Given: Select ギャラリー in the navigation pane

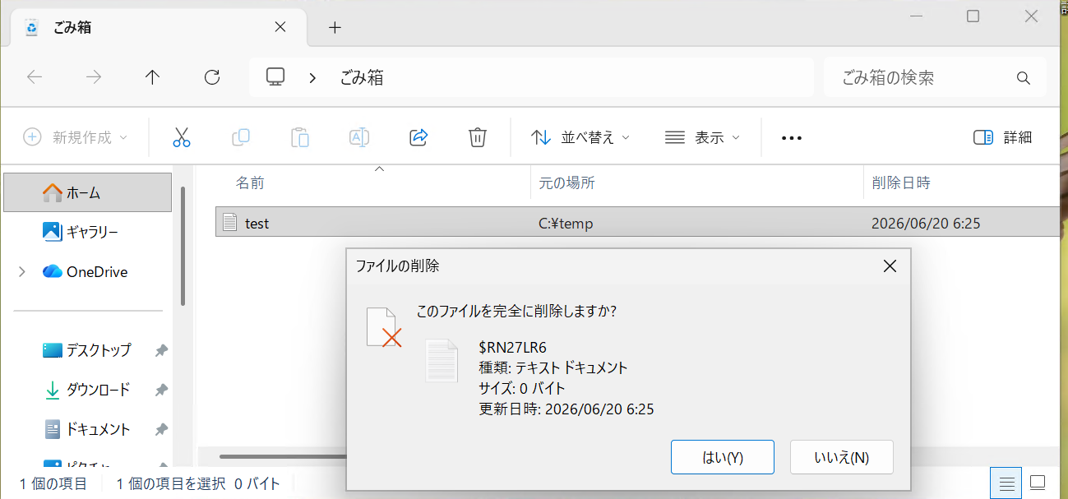Looking at the screenshot, I should [88, 232].
